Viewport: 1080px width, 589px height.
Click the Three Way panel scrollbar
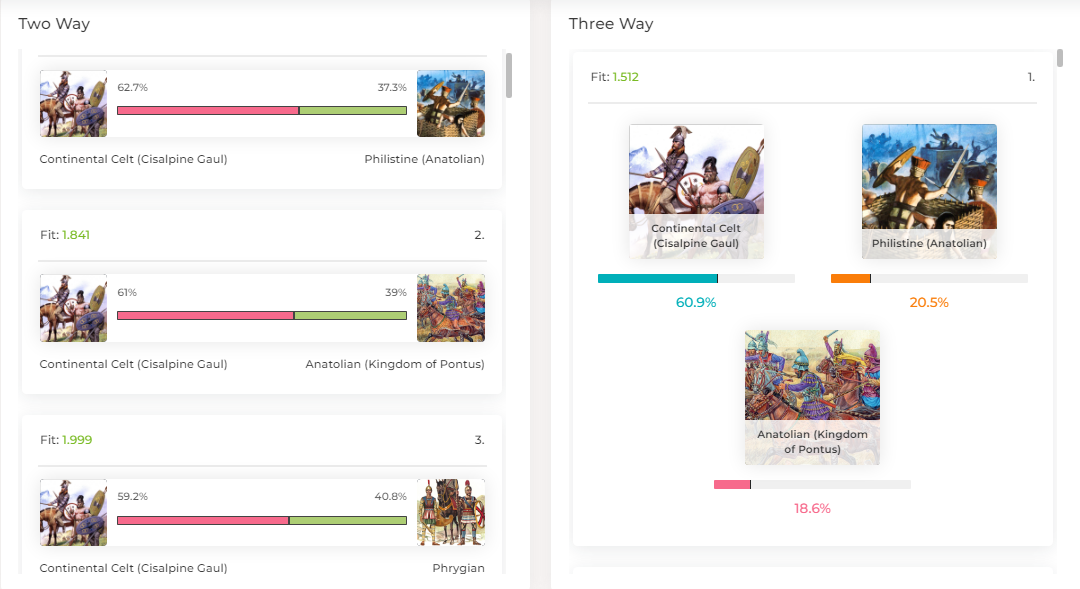[x=1059, y=58]
